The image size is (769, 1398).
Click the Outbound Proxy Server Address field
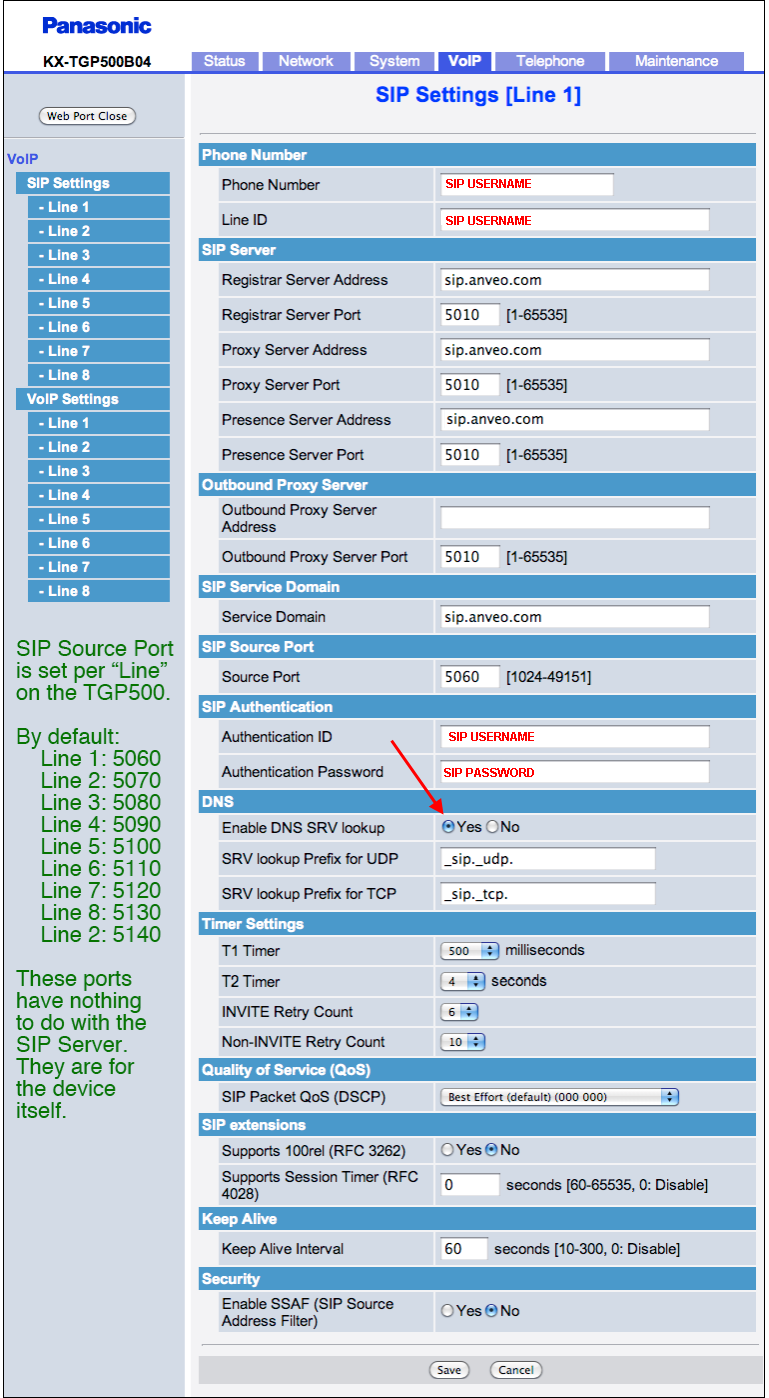click(x=575, y=518)
